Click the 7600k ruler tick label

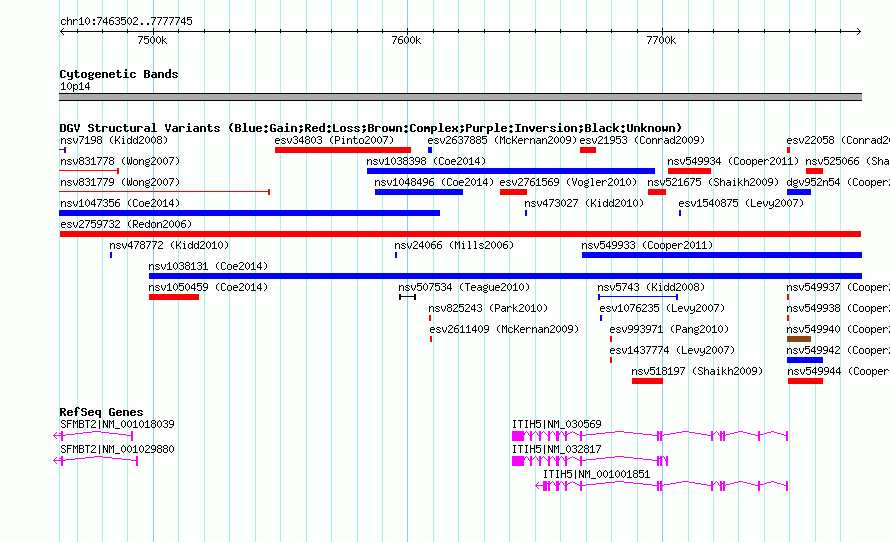pyautogui.click(x=406, y=40)
